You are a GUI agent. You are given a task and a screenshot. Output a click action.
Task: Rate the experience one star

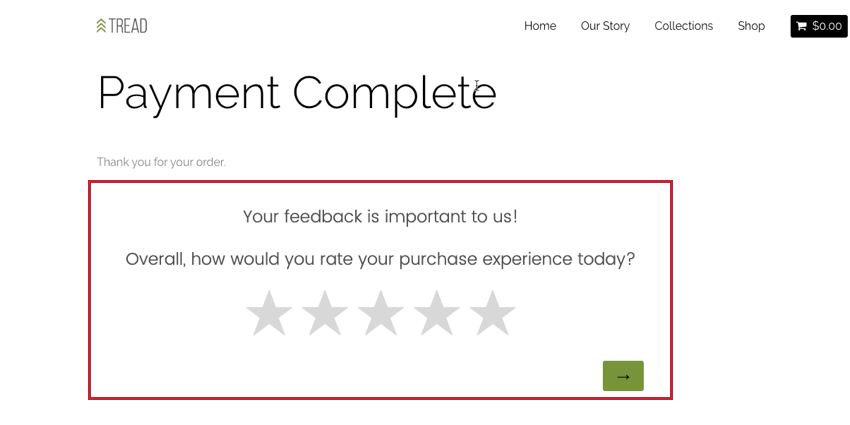tap(269, 313)
